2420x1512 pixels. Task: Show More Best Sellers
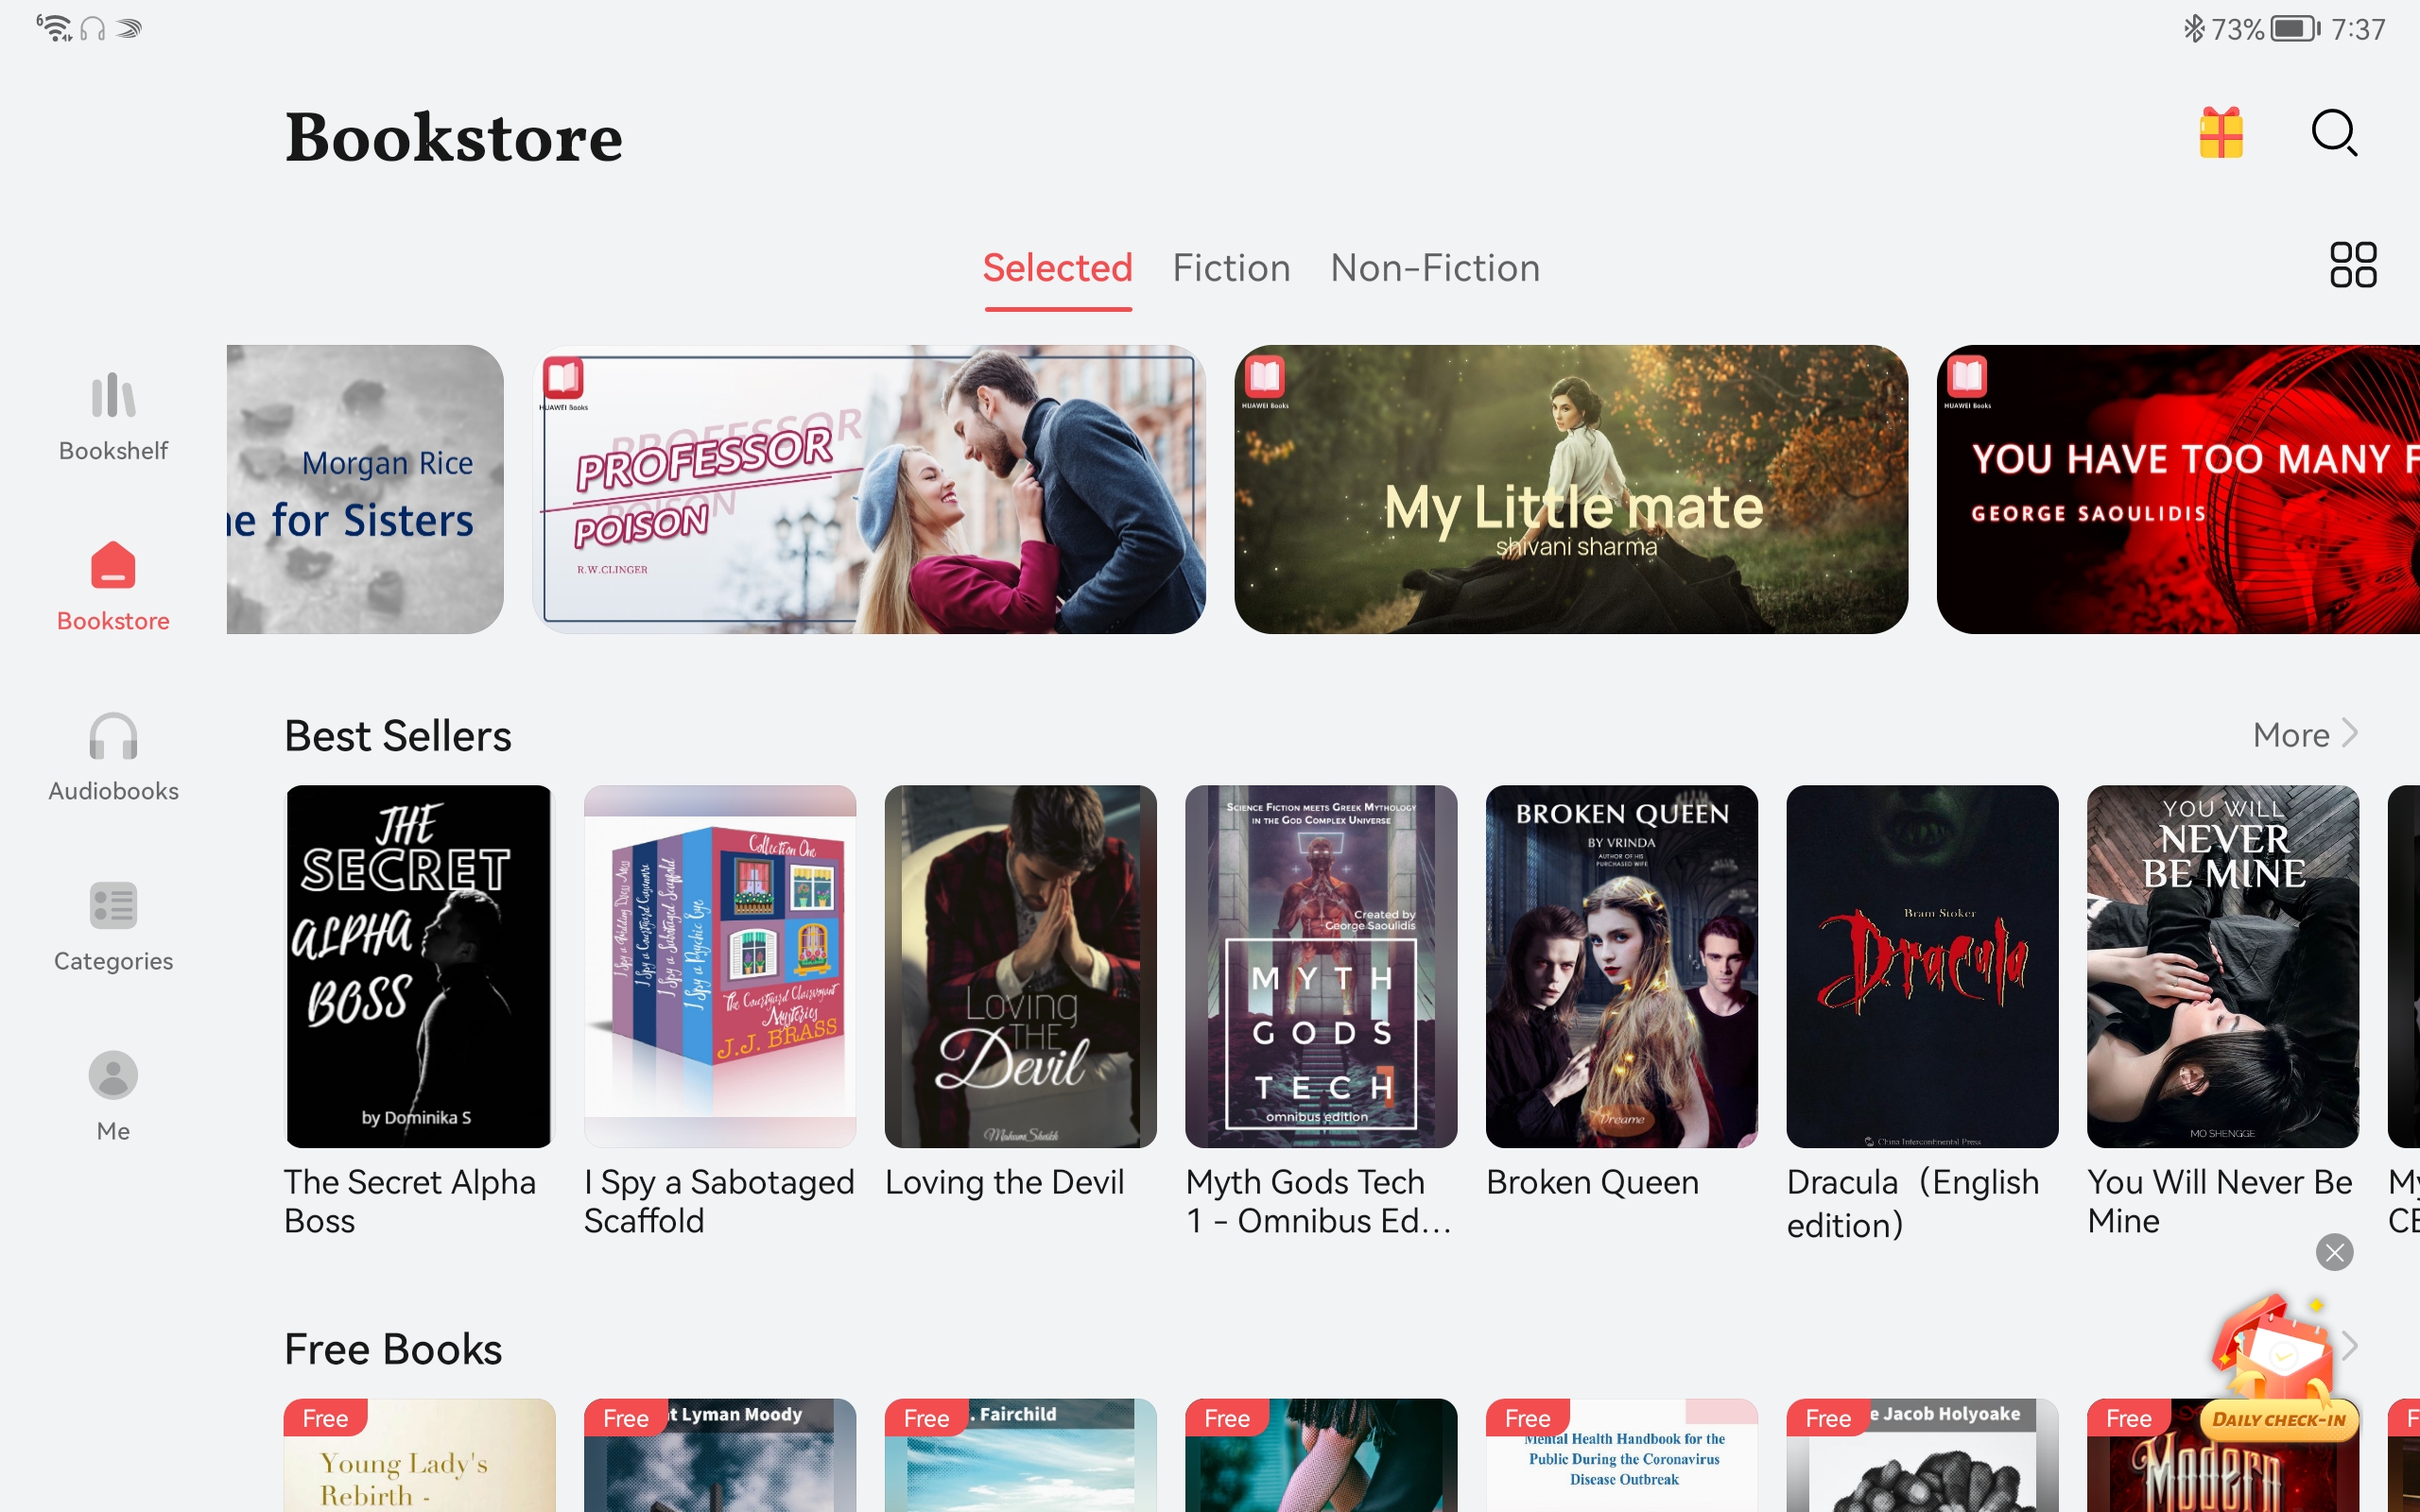tap(2305, 735)
